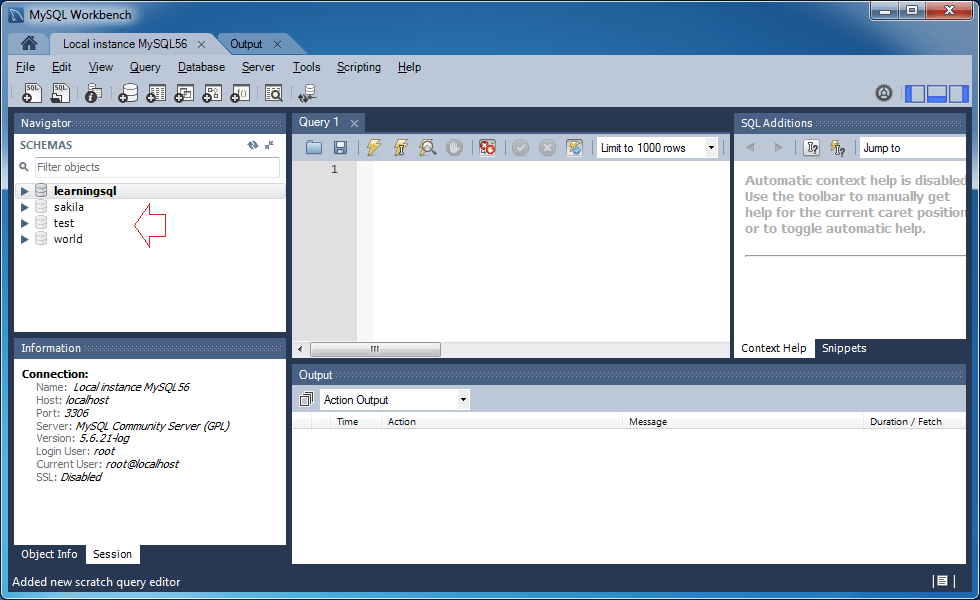
Task: Close the Local instance MySQL56 tab
Action: [201, 44]
